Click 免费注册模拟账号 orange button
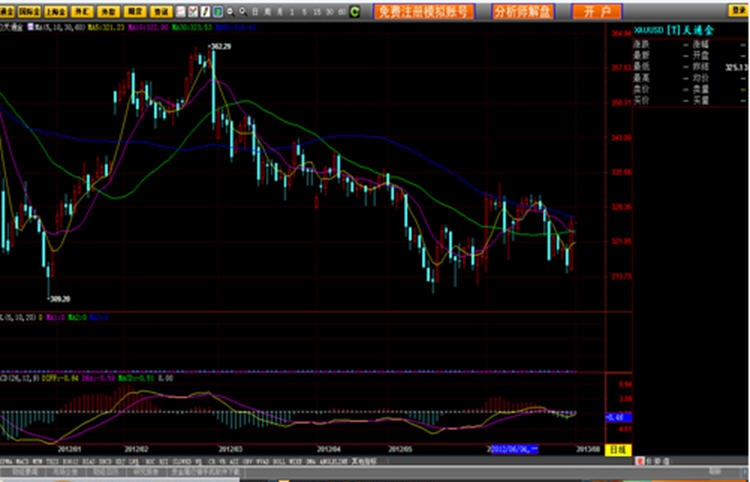The height and width of the screenshot is (482, 750). (424, 11)
